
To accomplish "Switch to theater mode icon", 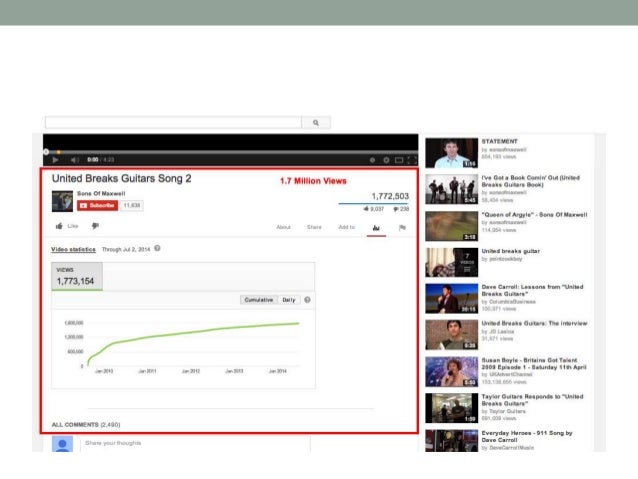I will coord(399,160).
